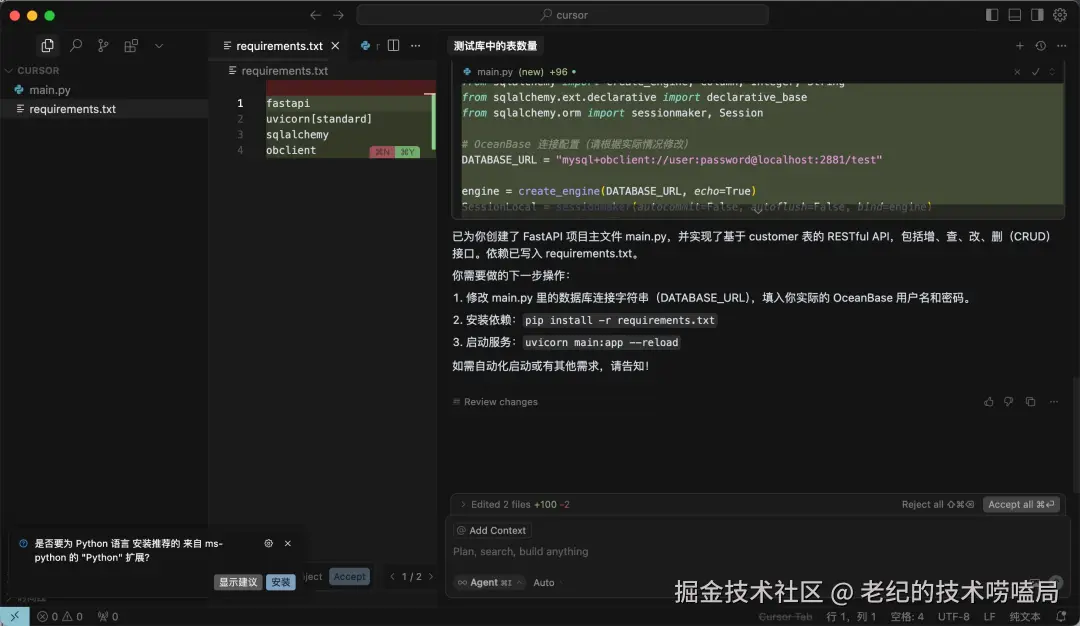Open the Source Control view icon
Viewport: 1080px width, 626px height.
click(103, 45)
